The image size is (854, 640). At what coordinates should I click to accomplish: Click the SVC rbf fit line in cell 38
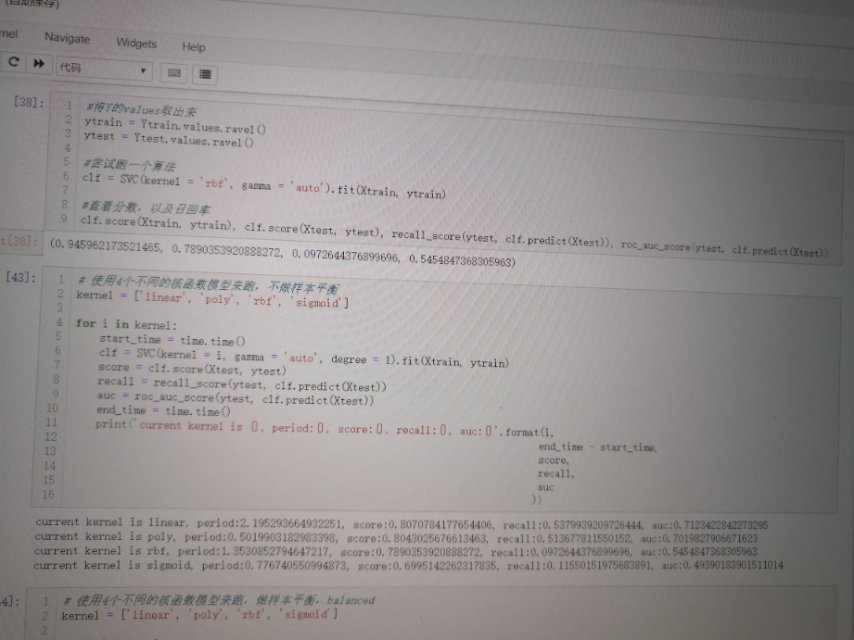click(264, 185)
